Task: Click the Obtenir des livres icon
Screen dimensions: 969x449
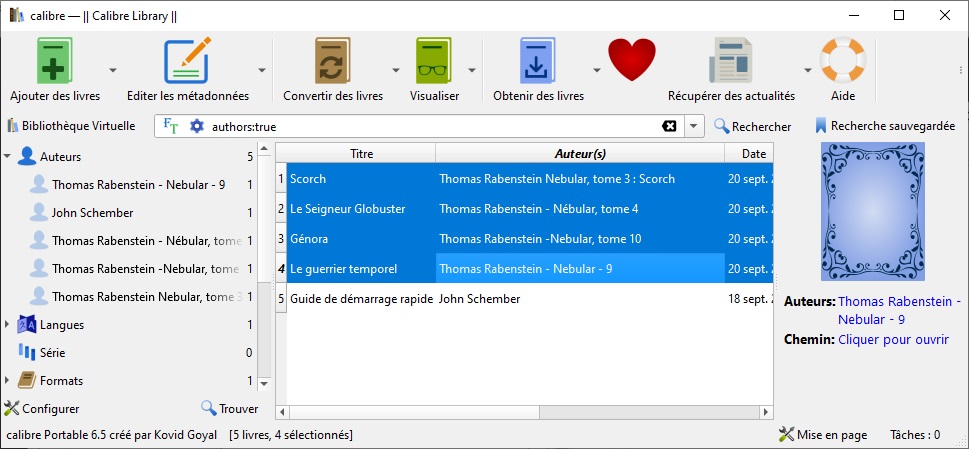Action: [x=538, y=62]
